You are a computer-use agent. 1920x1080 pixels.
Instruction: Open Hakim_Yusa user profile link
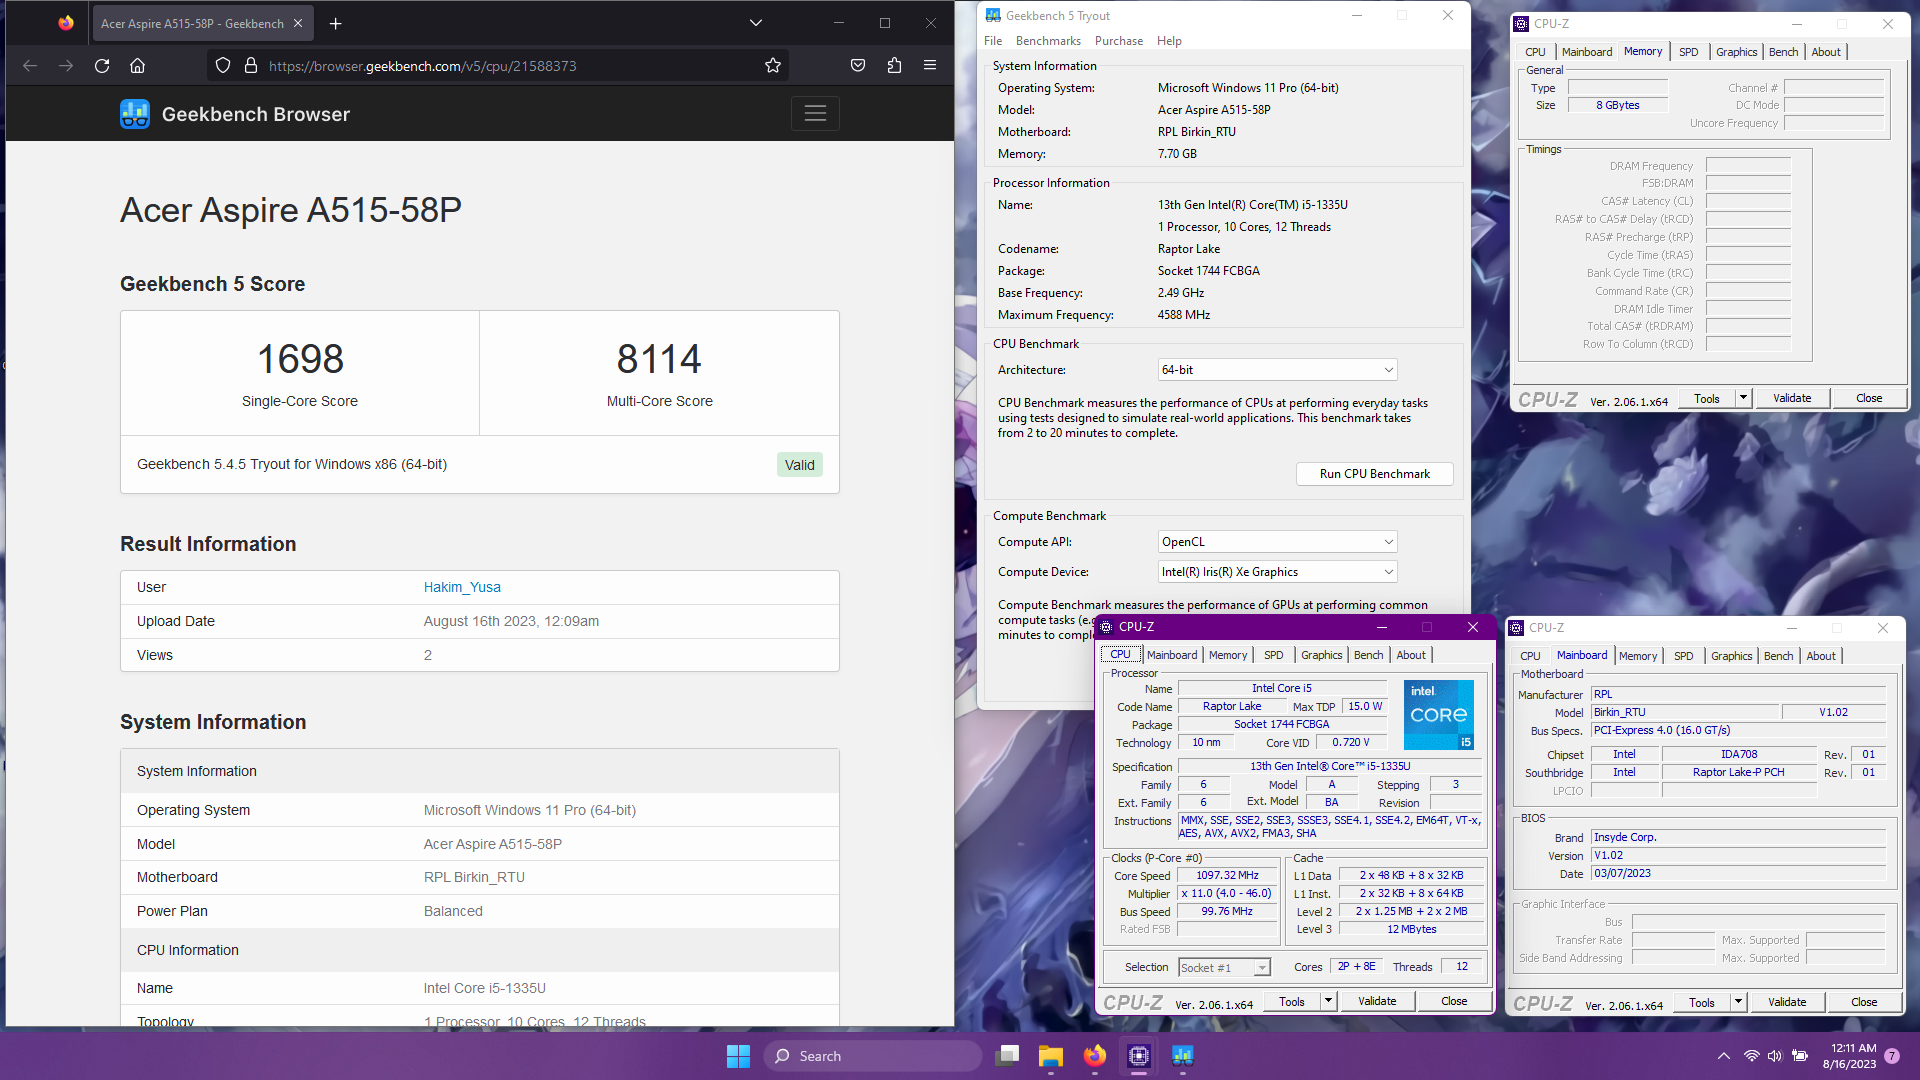click(x=462, y=587)
